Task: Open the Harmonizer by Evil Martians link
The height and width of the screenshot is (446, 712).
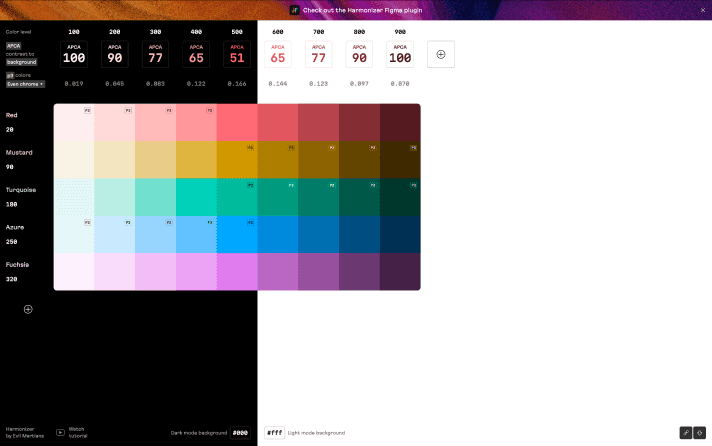Action: 25,432
